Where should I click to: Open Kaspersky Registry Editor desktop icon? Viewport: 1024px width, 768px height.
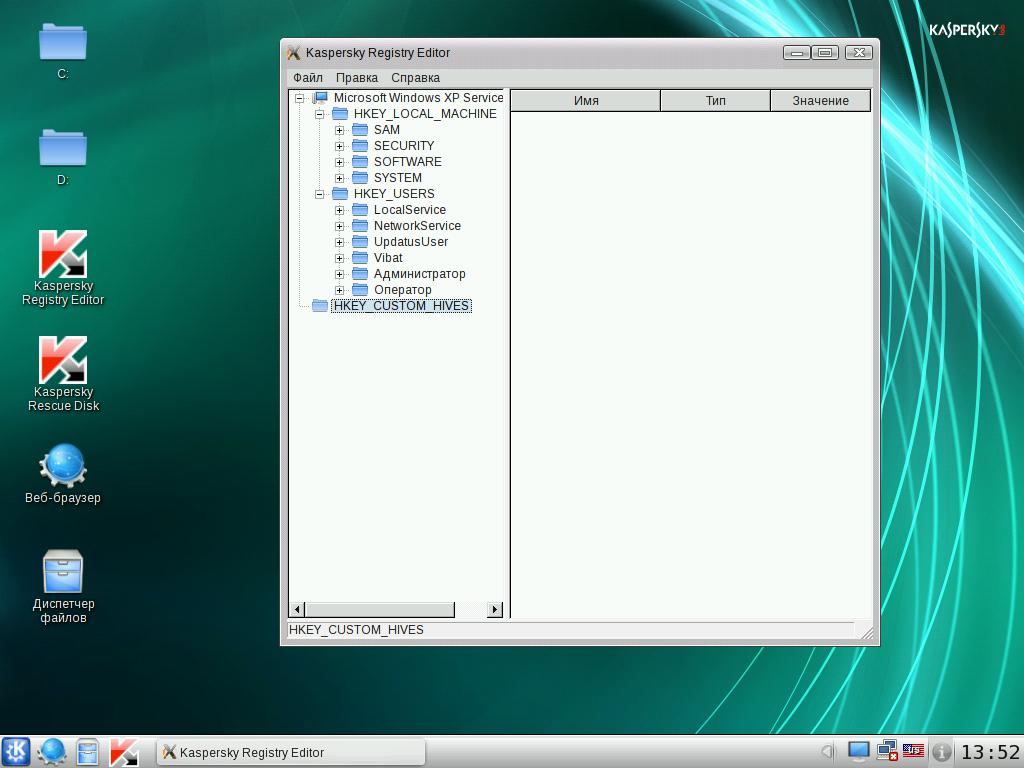pyautogui.click(x=63, y=256)
